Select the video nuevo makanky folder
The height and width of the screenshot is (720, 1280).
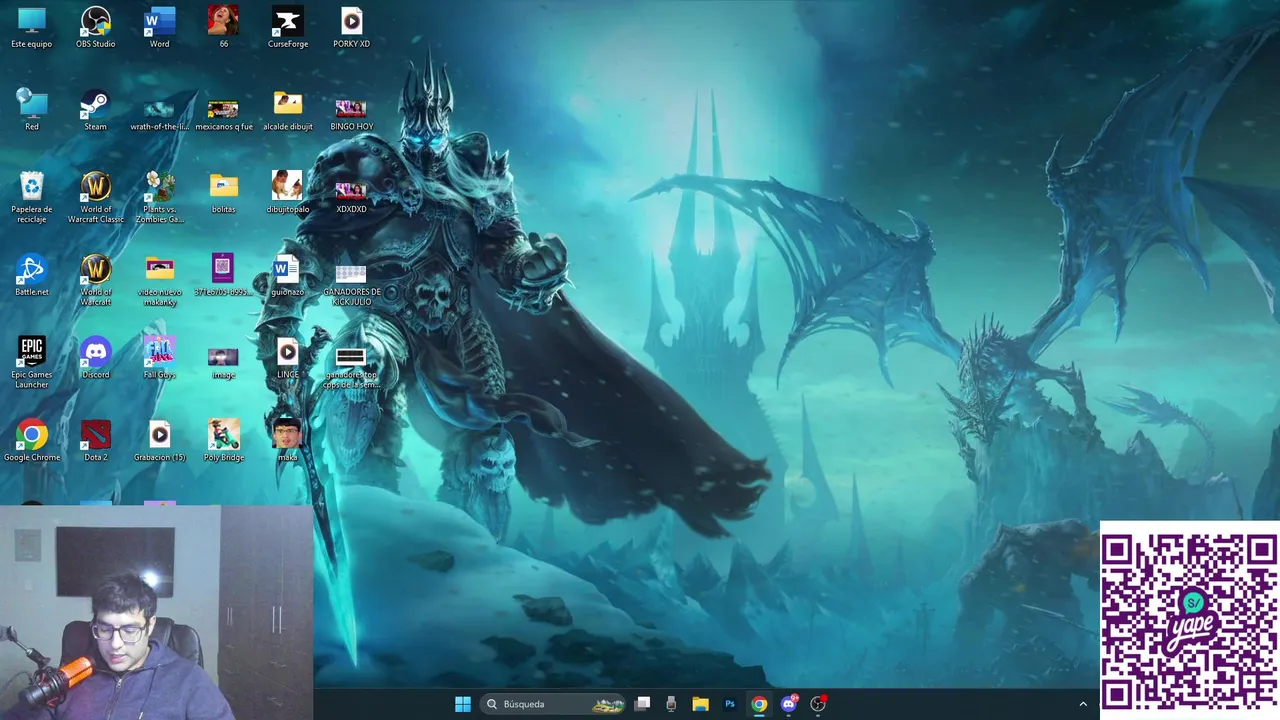[x=159, y=281]
